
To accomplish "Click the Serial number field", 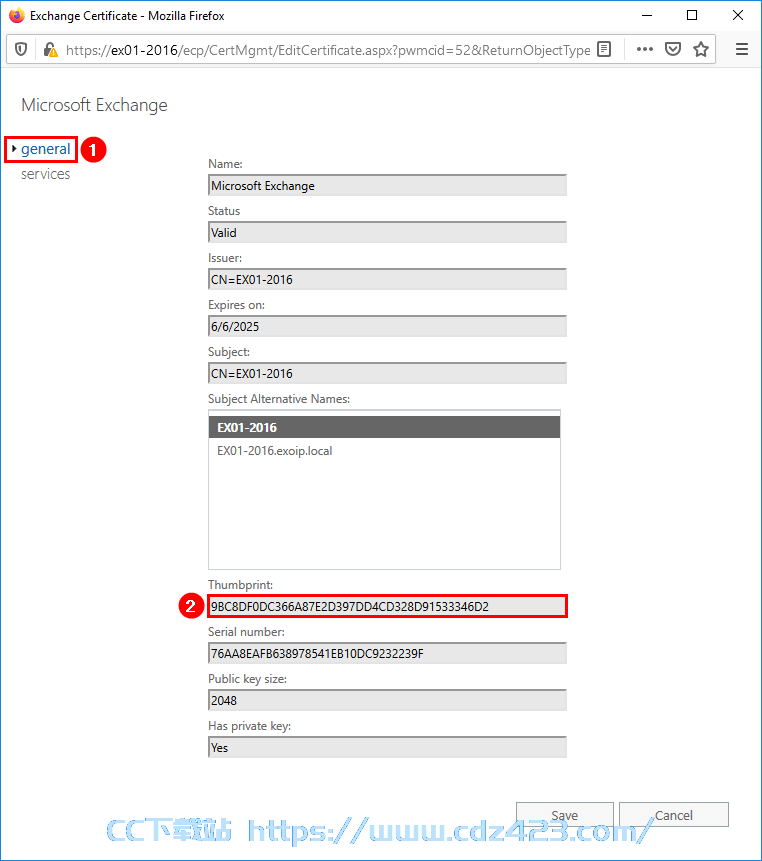I will (387, 653).
